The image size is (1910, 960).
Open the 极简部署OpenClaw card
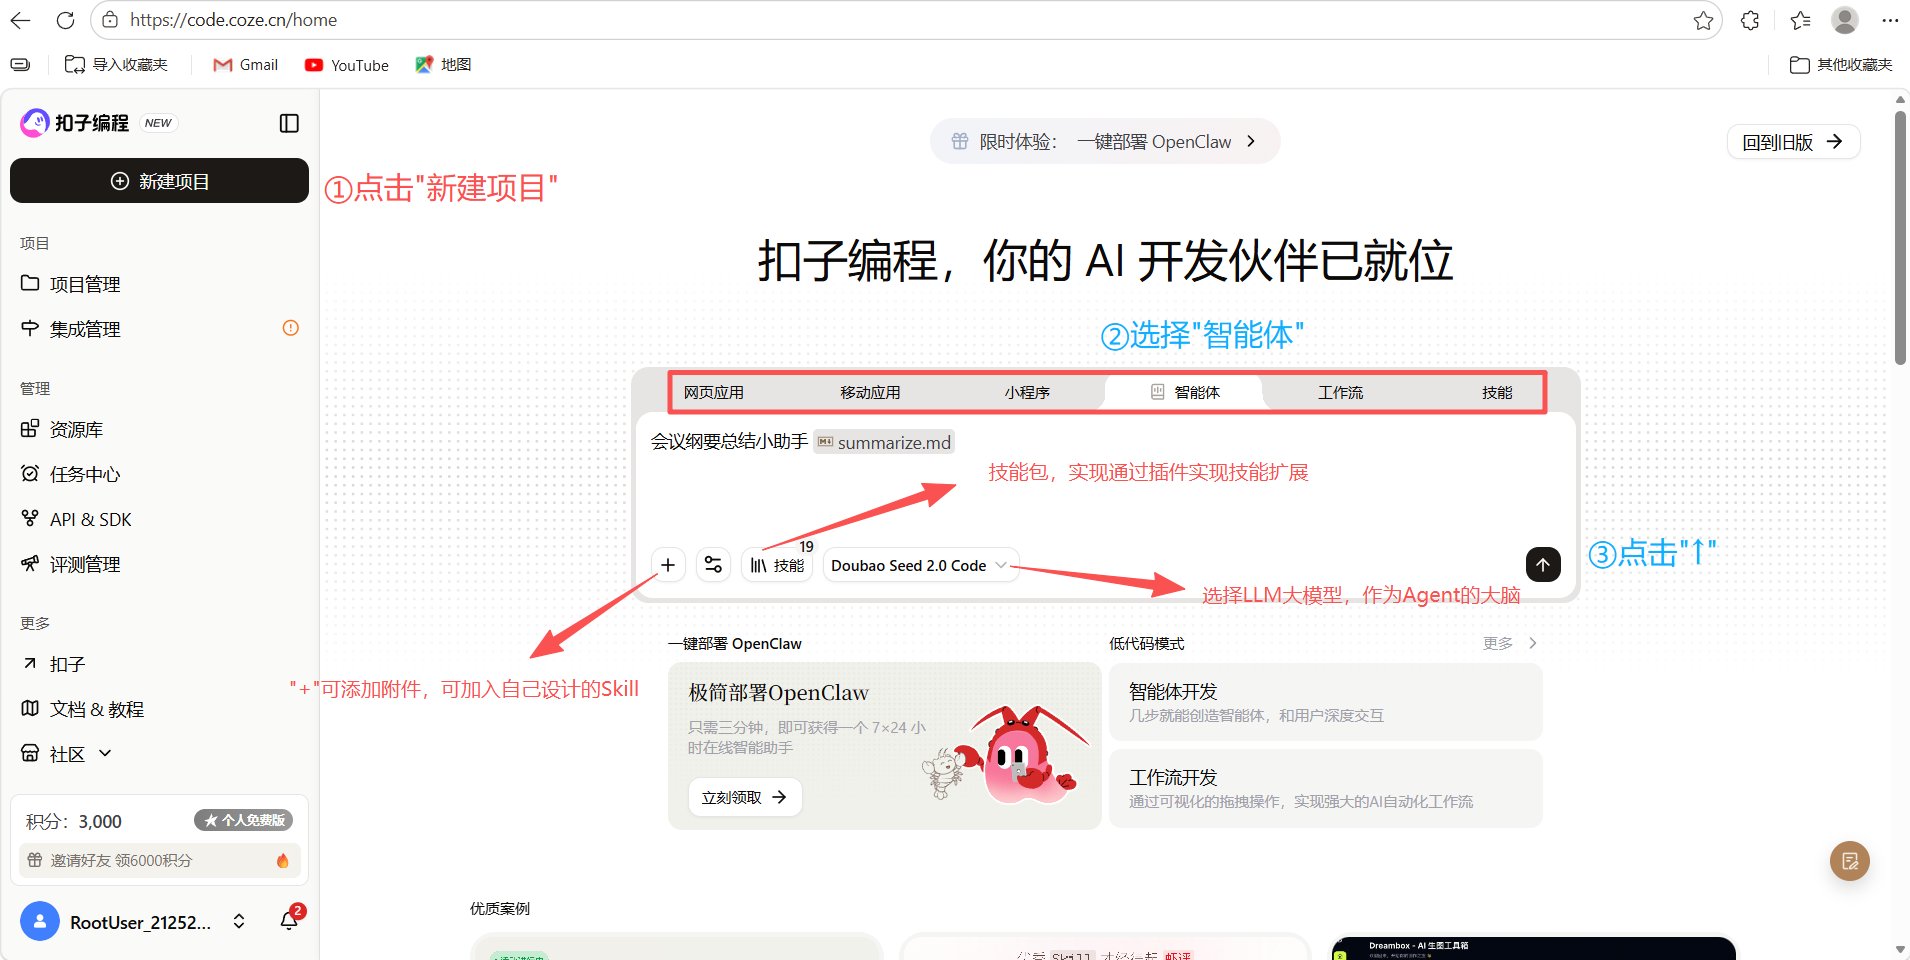(x=884, y=745)
